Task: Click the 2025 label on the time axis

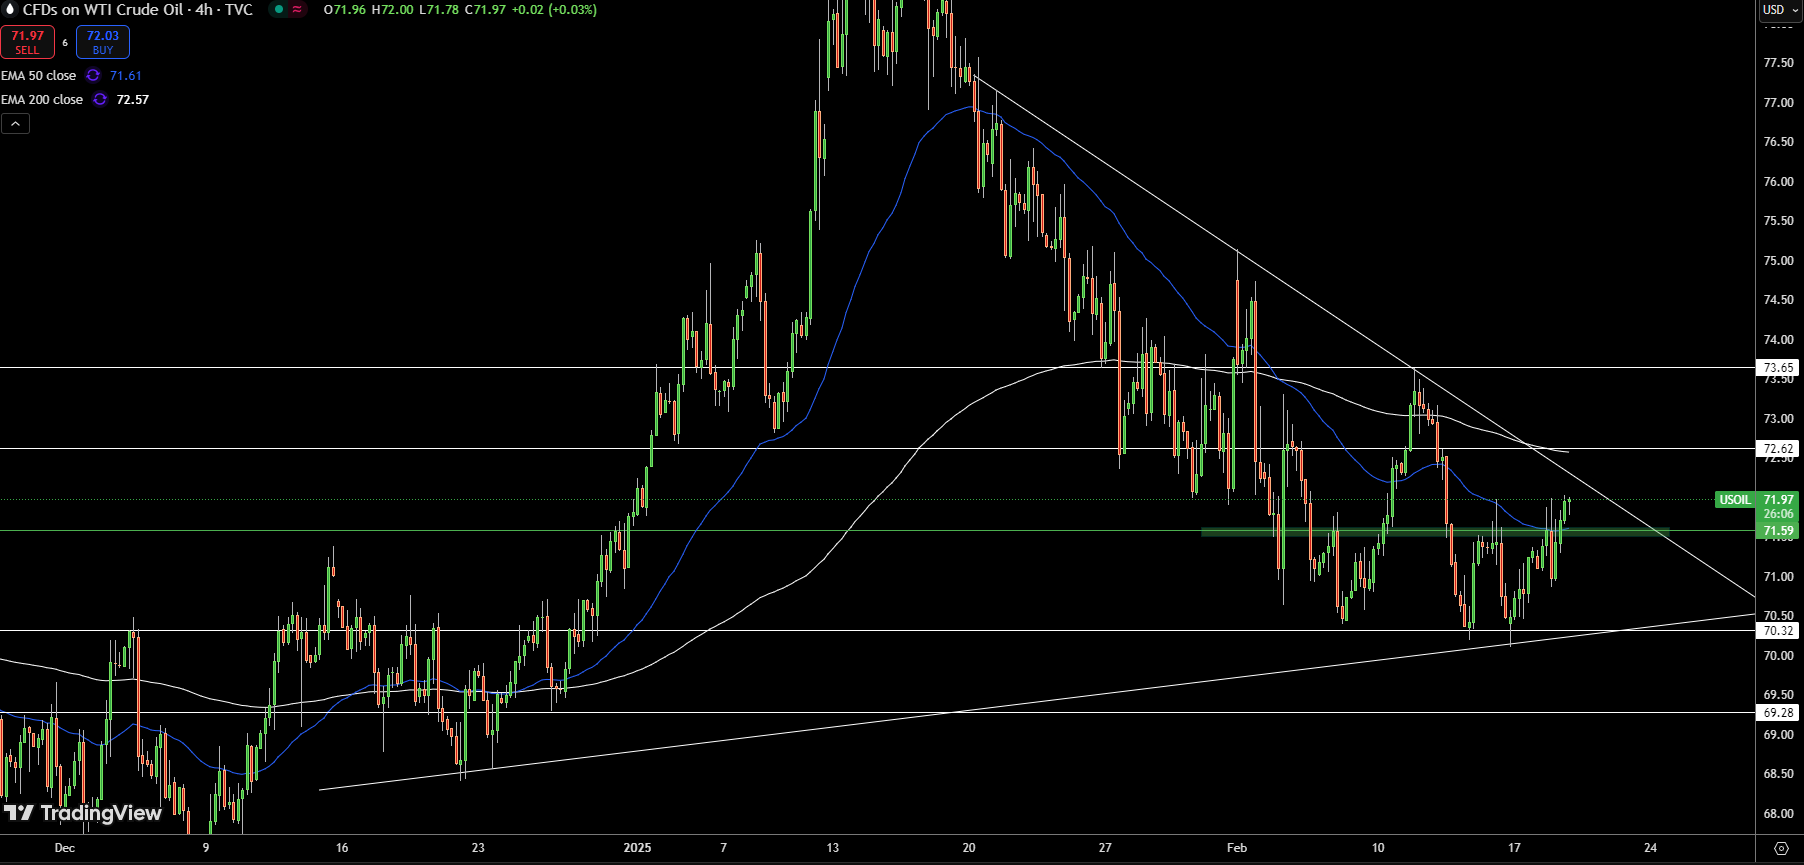Action: (x=637, y=848)
